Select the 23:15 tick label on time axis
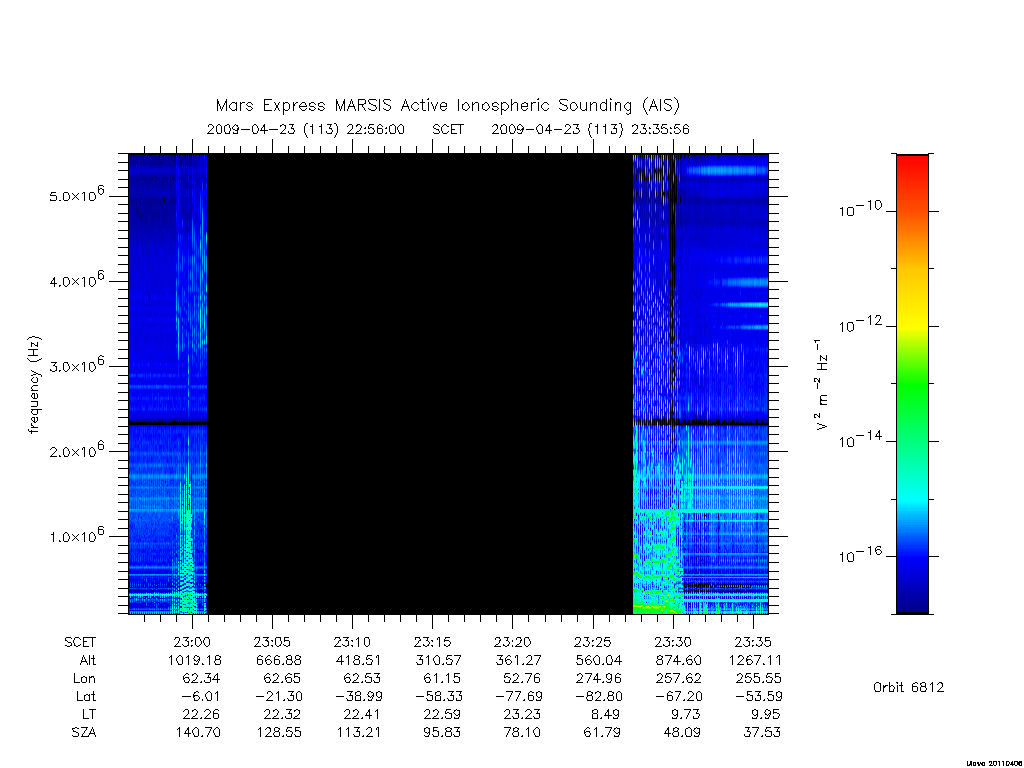This screenshot has width=1024, height=768. click(432, 642)
